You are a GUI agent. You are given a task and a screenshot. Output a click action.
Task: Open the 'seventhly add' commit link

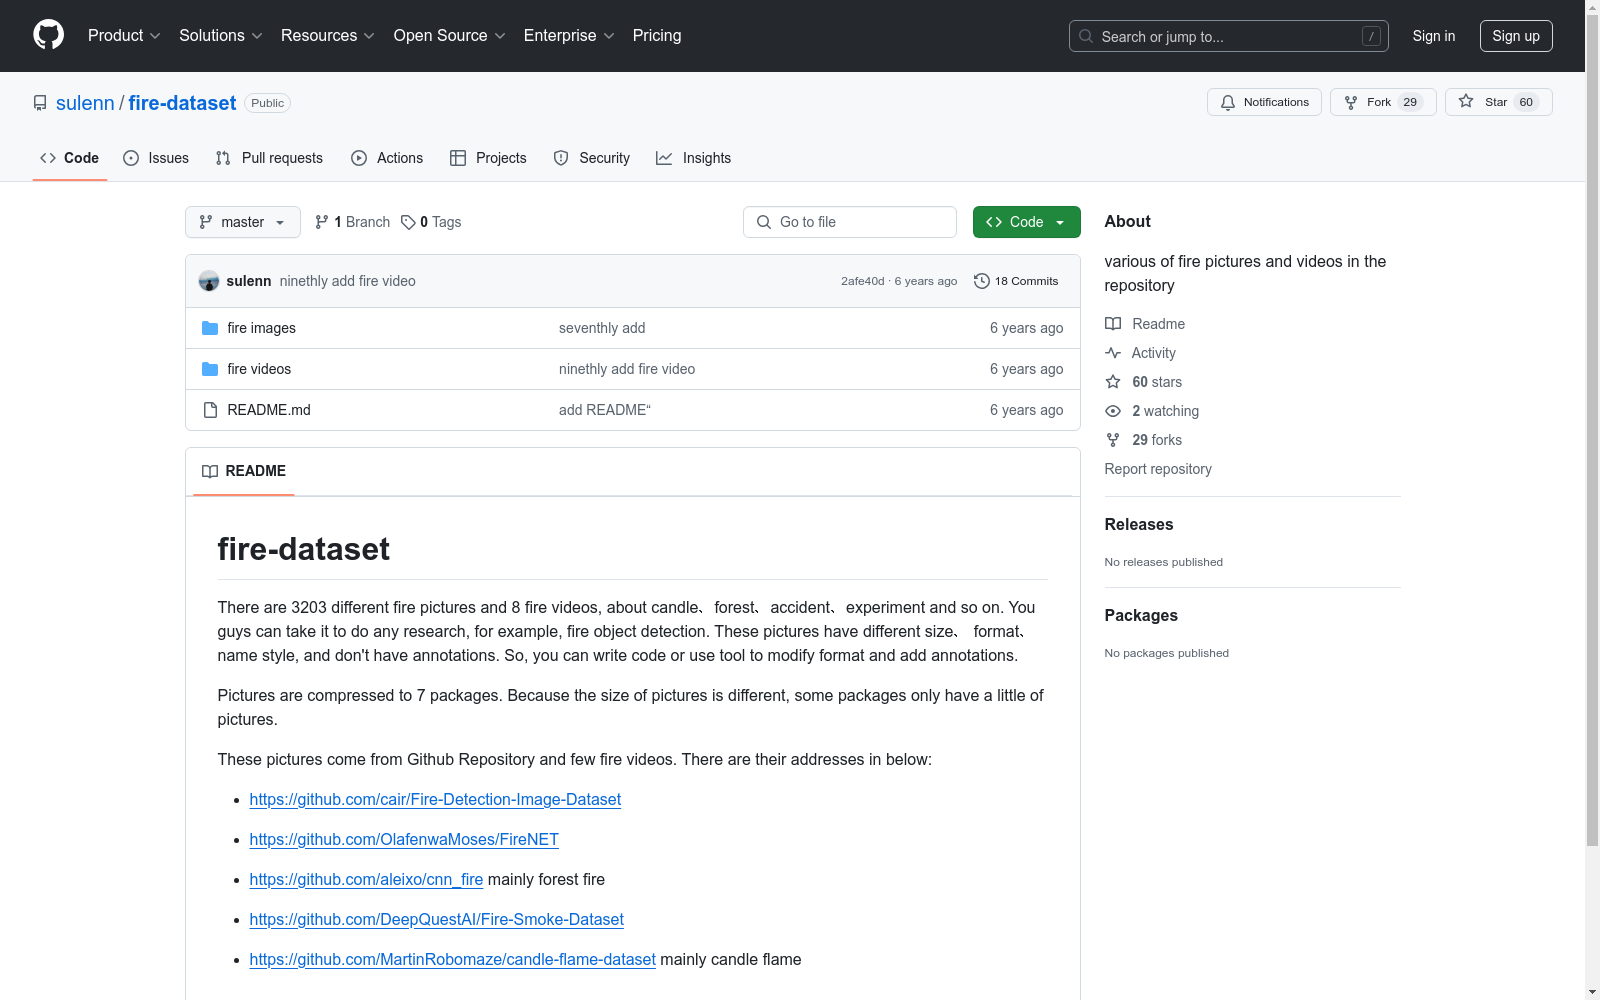pos(602,328)
